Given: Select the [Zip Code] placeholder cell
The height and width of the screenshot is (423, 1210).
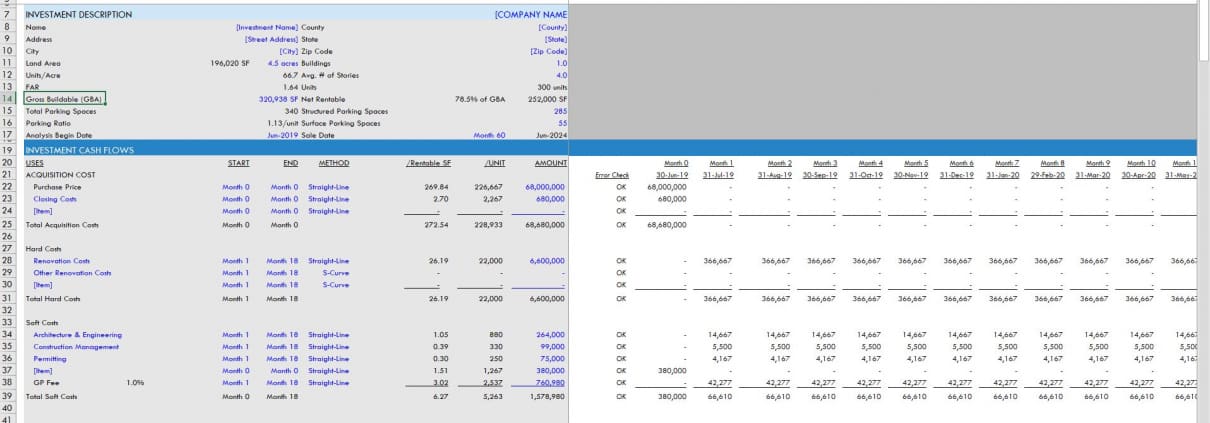Looking at the screenshot, I should click(549, 51).
